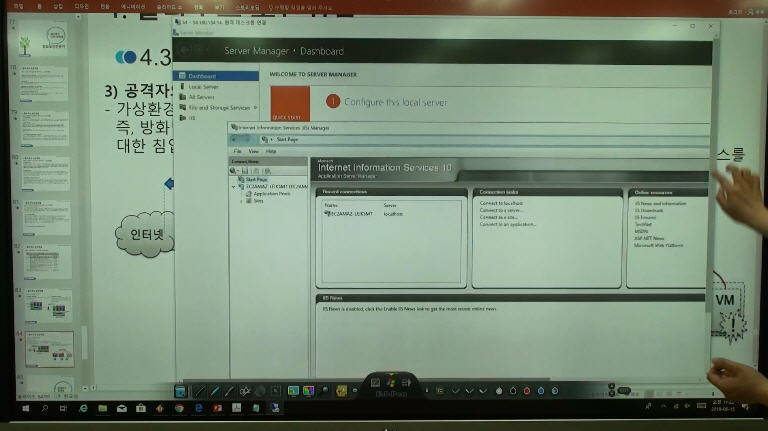The image size is (768, 431).
Task: Click Connect to a site link
Action: pos(498,217)
